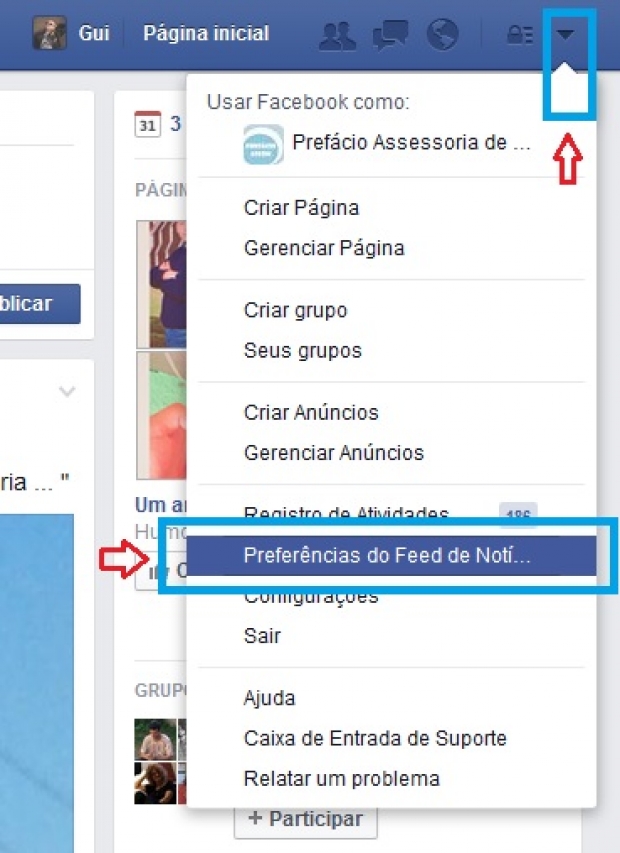Screen dimensions: 620x853
Task: Click the calendar events icon
Action: (x=147, y=125)
